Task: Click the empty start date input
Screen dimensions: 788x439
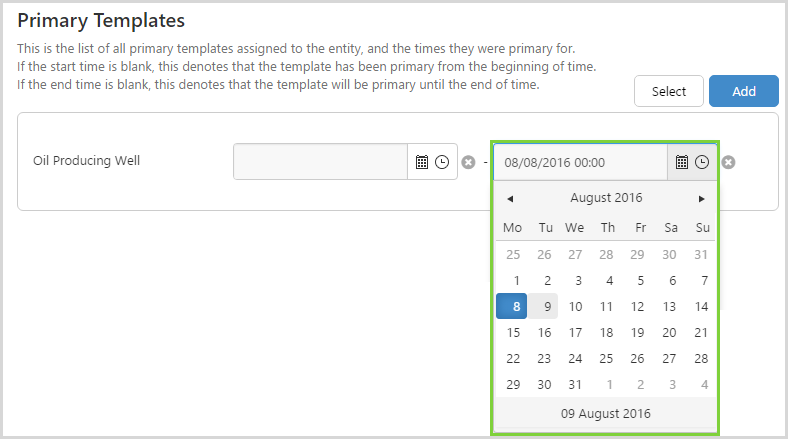Action: pos(320,162)
